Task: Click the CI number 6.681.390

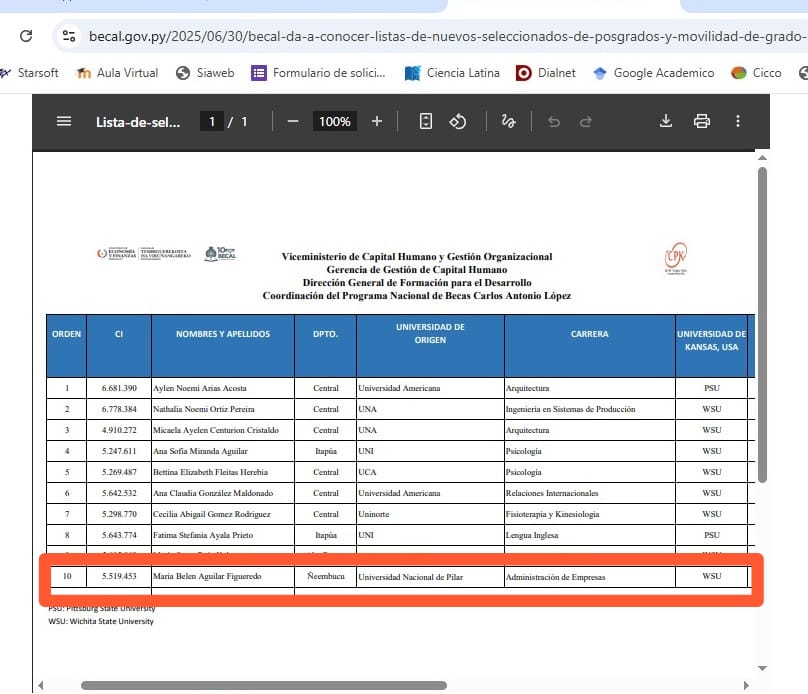Action: (119, 388)
